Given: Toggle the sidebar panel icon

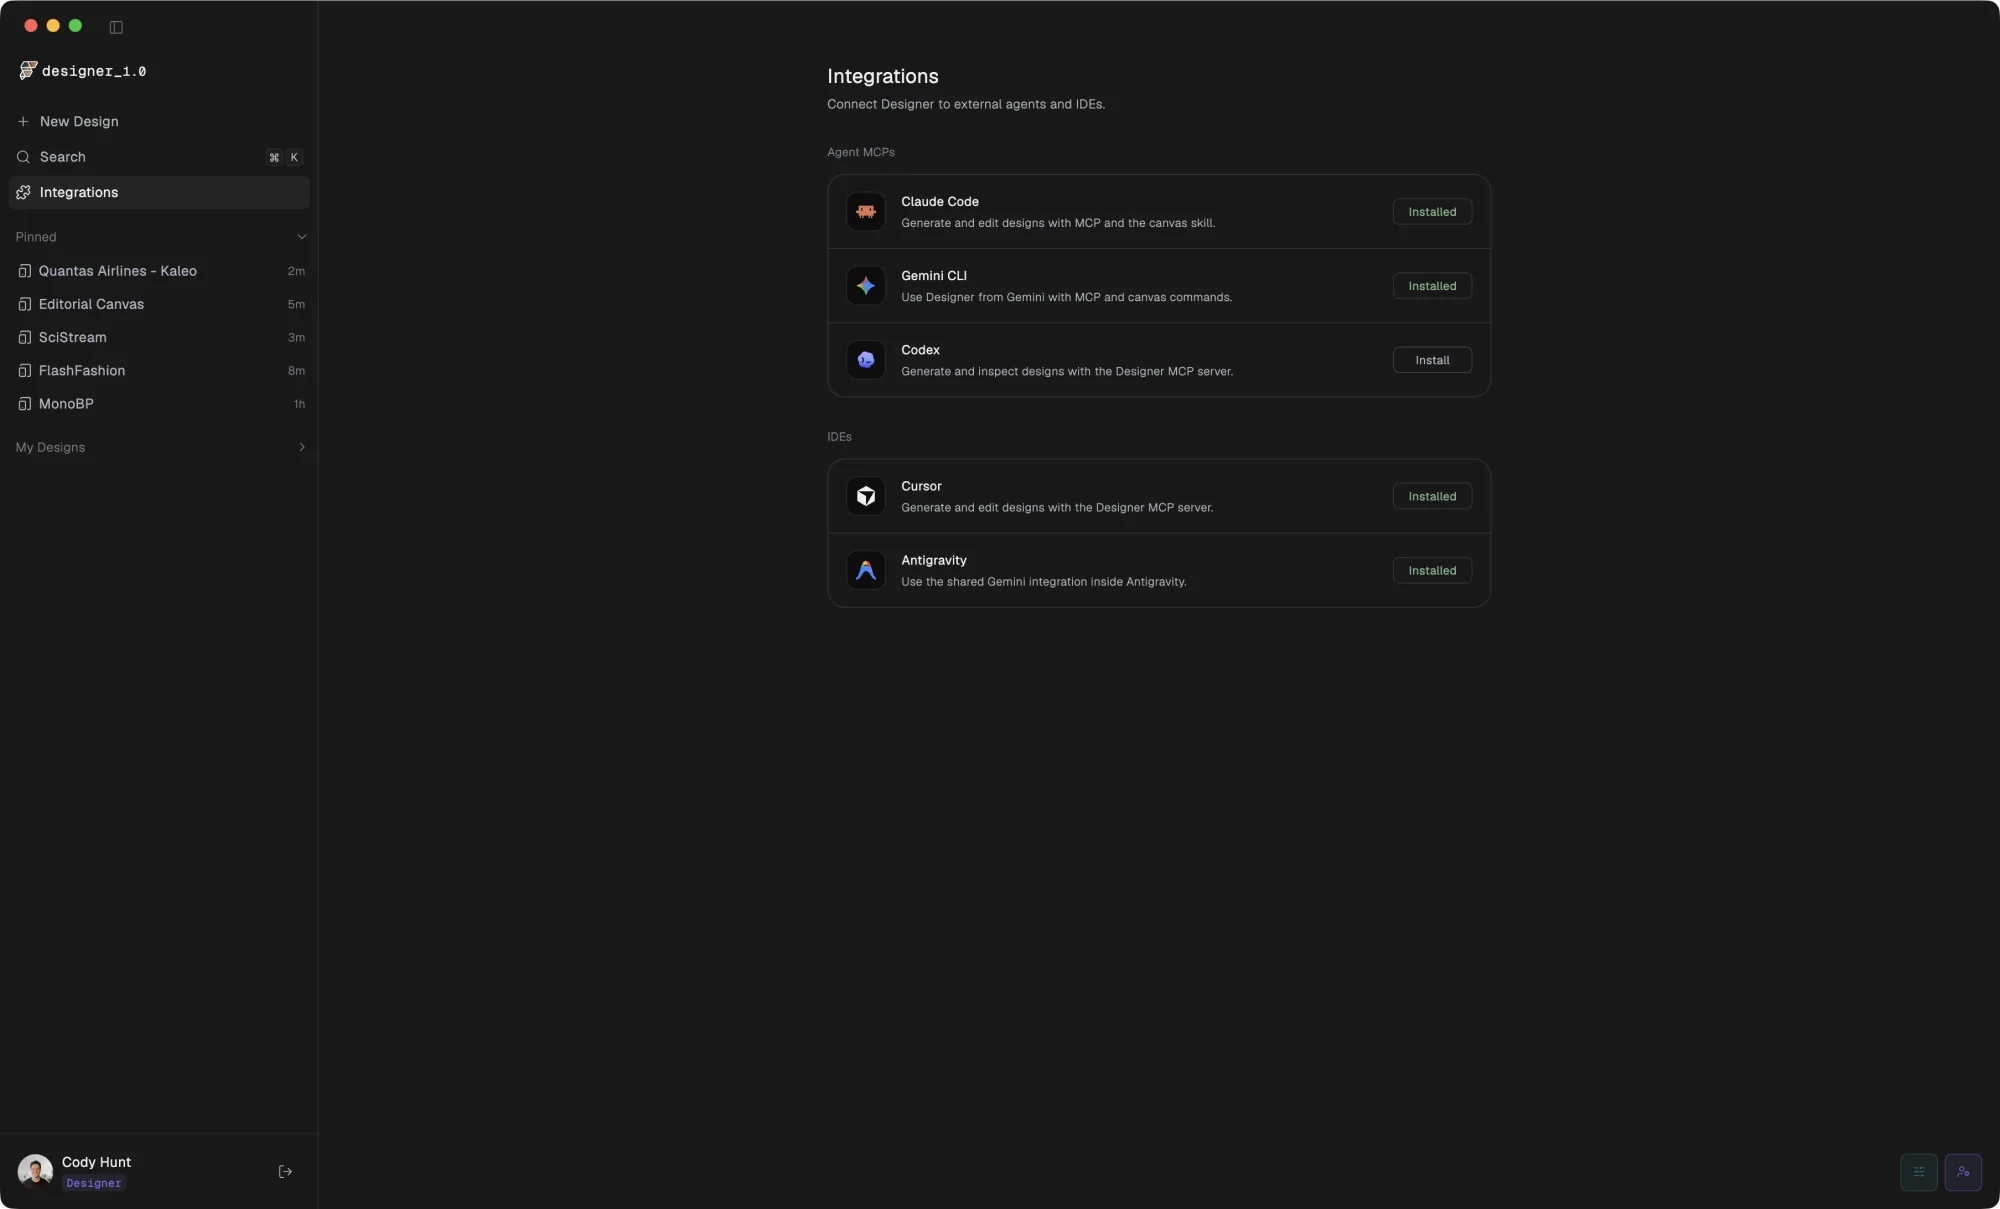Looking at the screenshot, I should [x=116, y=27].
